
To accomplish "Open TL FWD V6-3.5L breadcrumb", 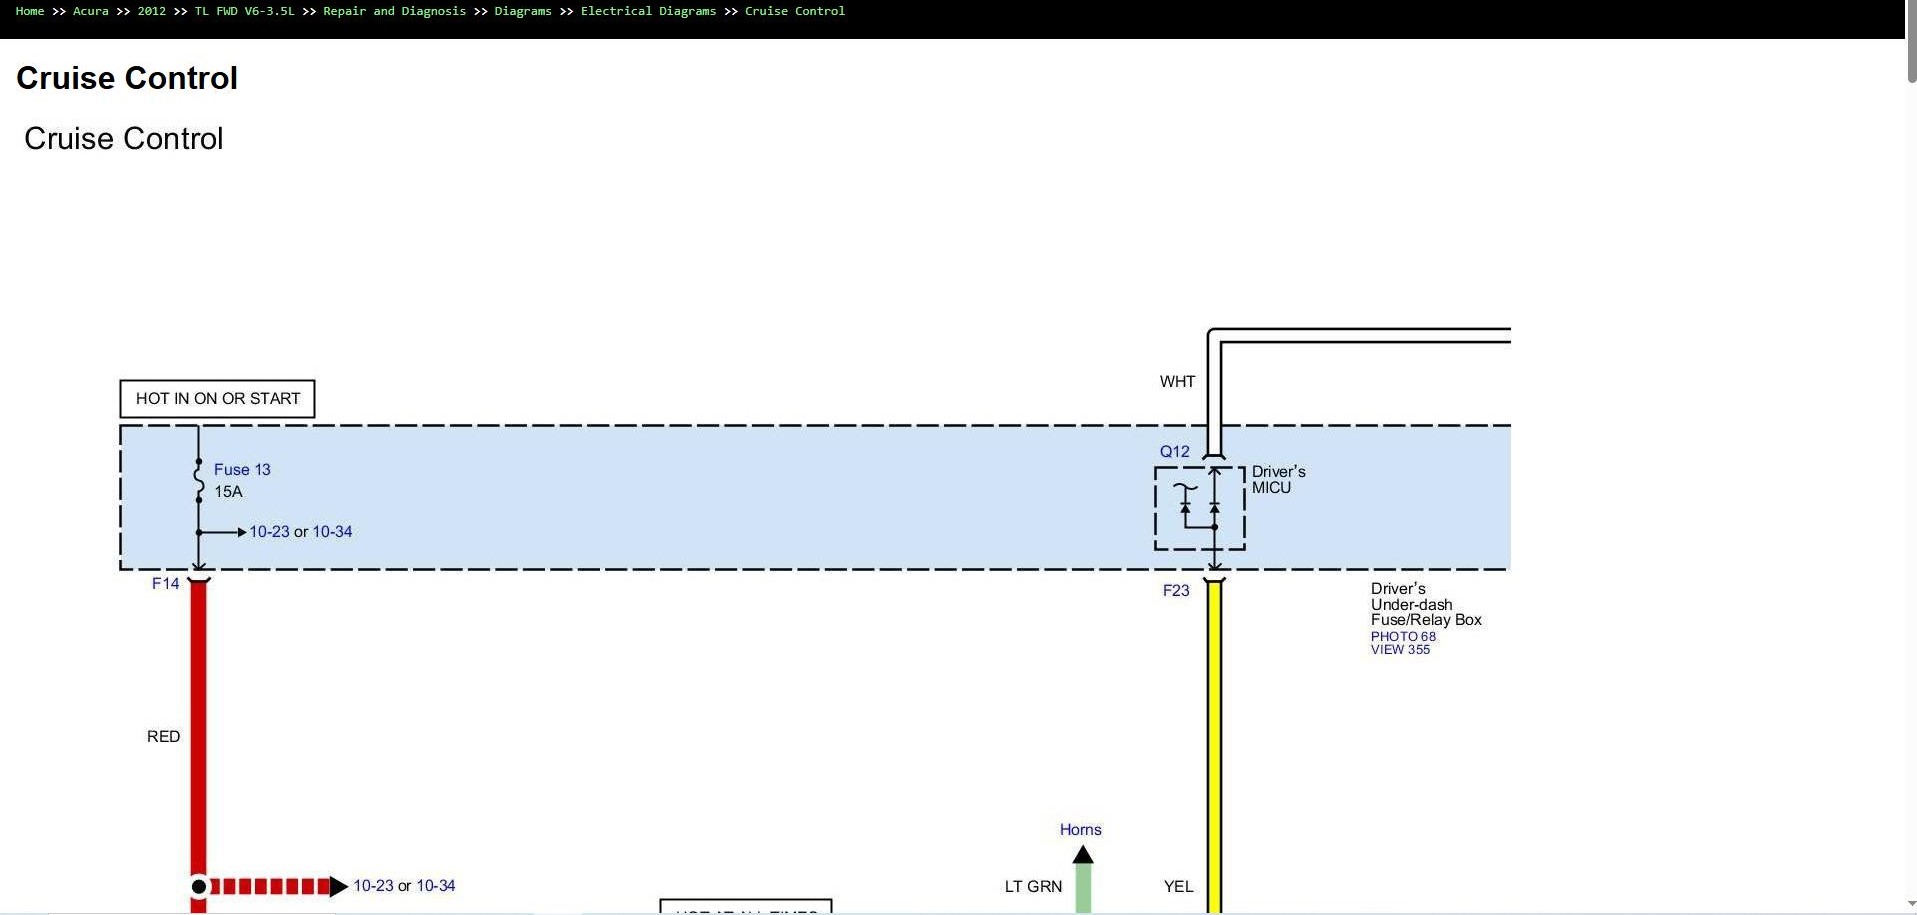I will click(x=245, y=11).
